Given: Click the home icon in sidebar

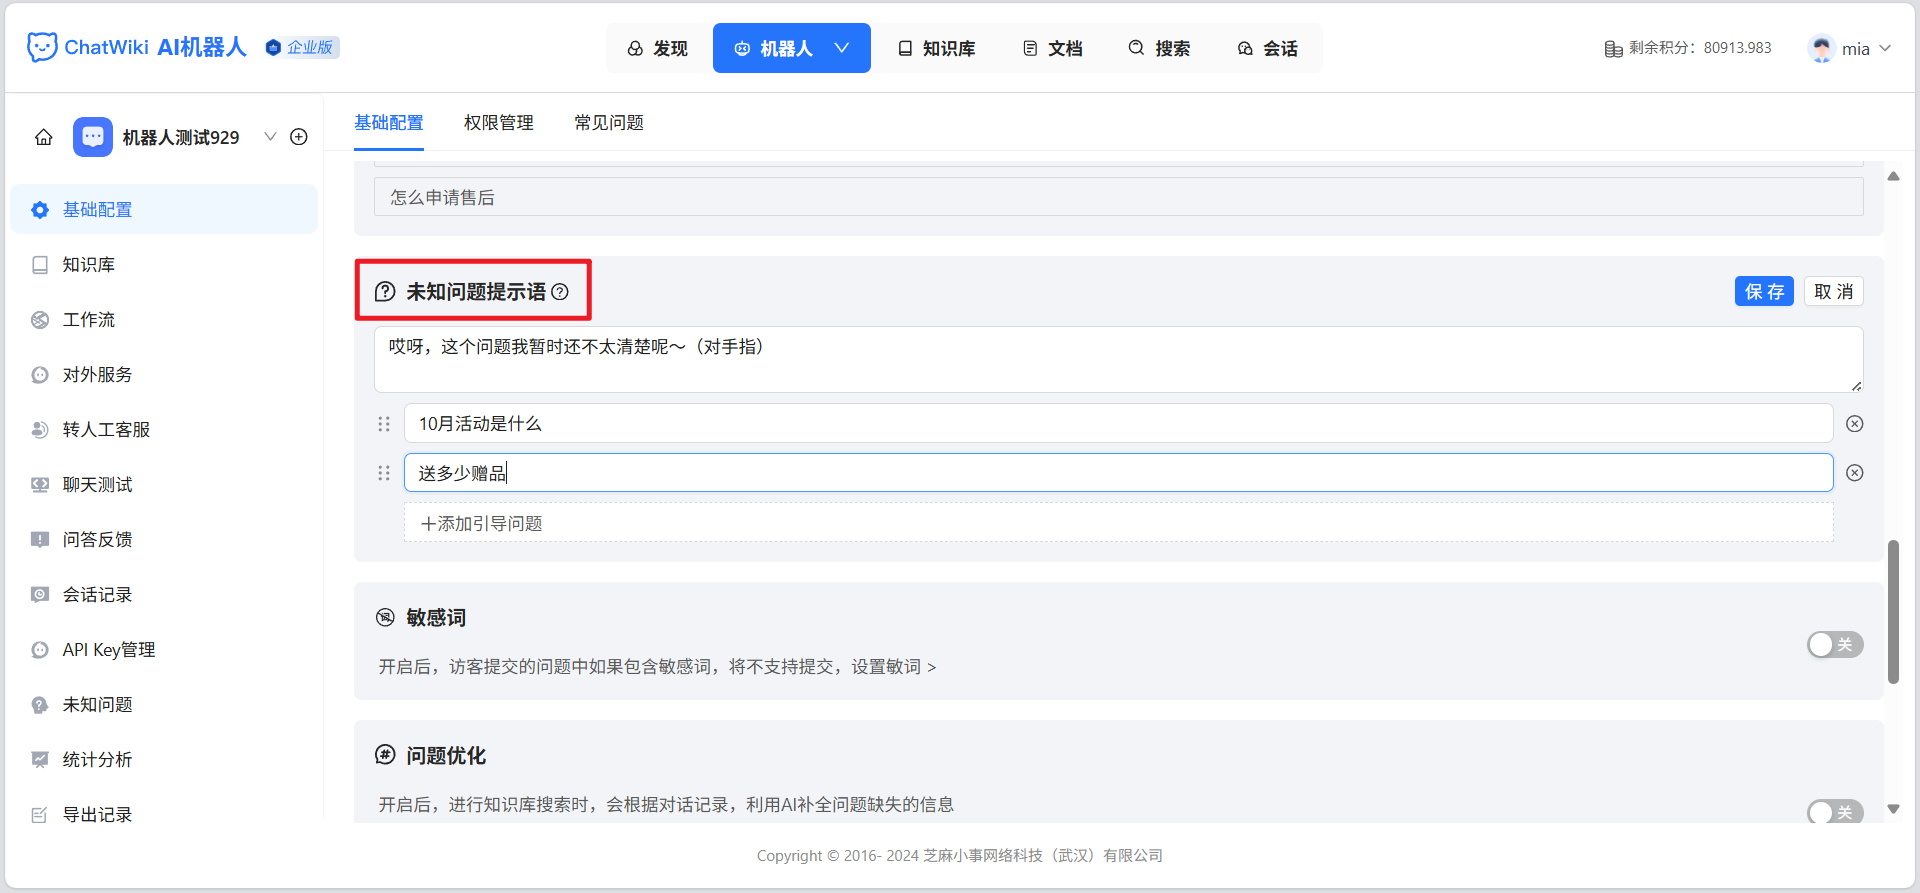Looking at the screenshot, I should [44, 137].
